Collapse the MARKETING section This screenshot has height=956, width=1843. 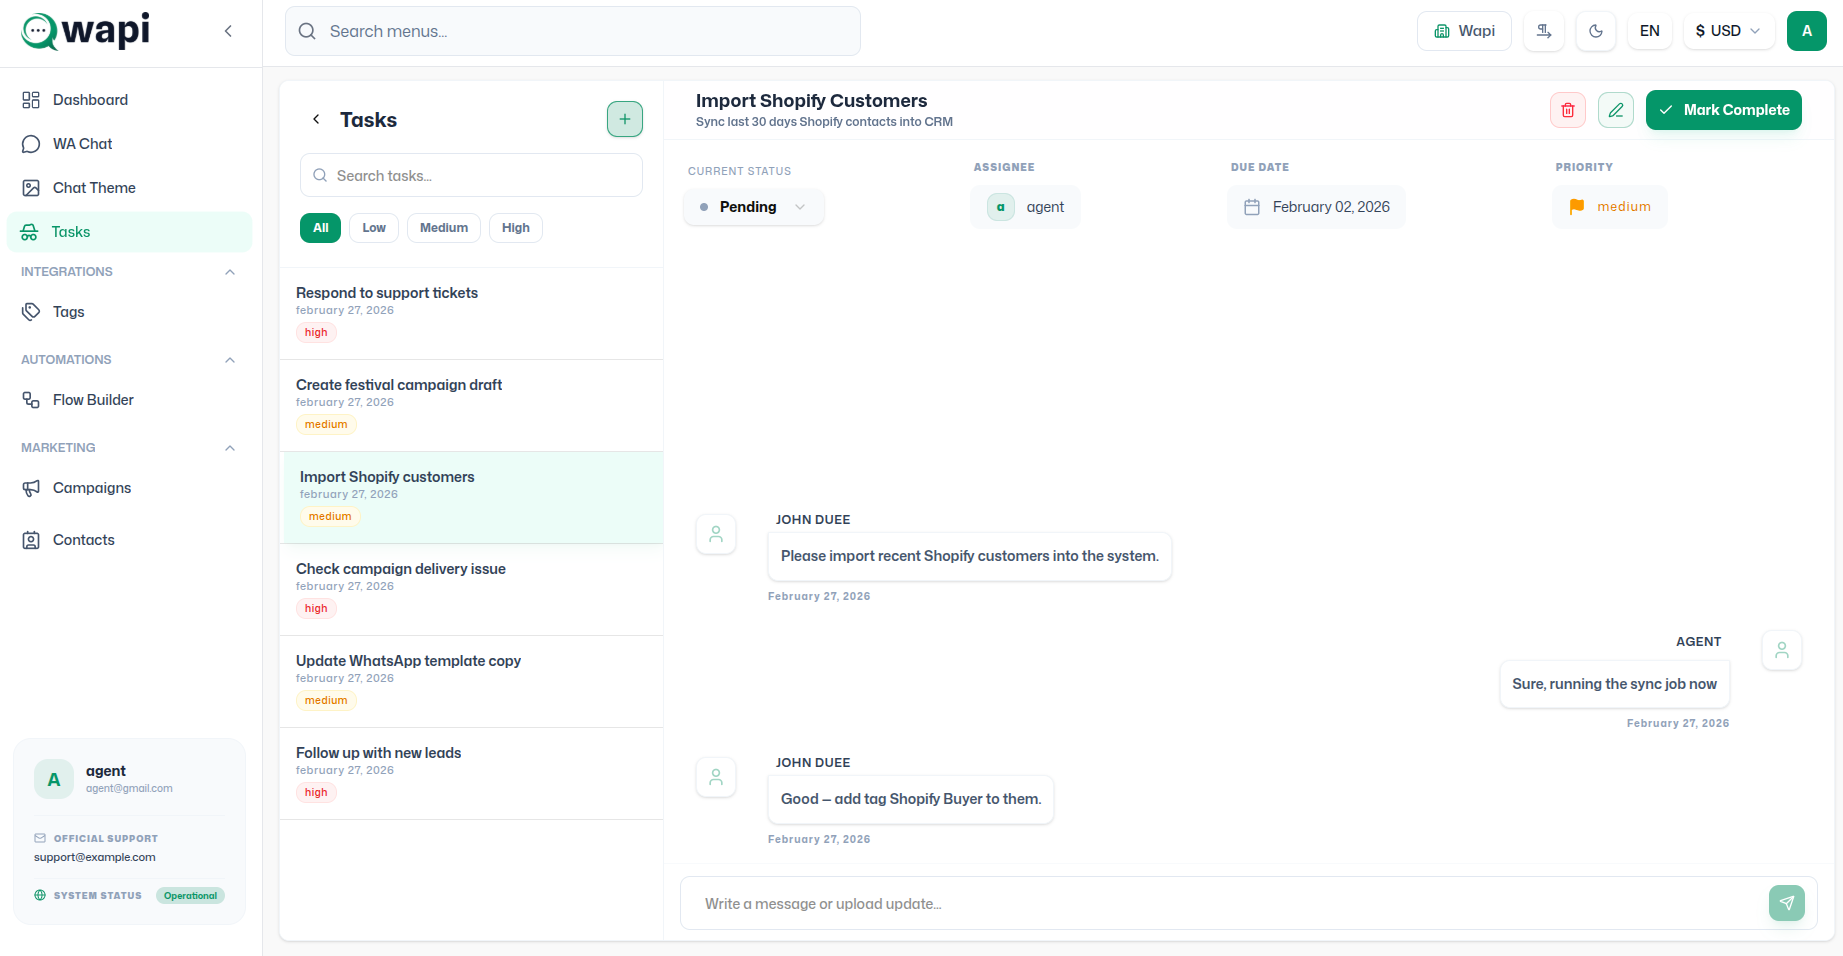pyautogui.click(x=230, y=448)
